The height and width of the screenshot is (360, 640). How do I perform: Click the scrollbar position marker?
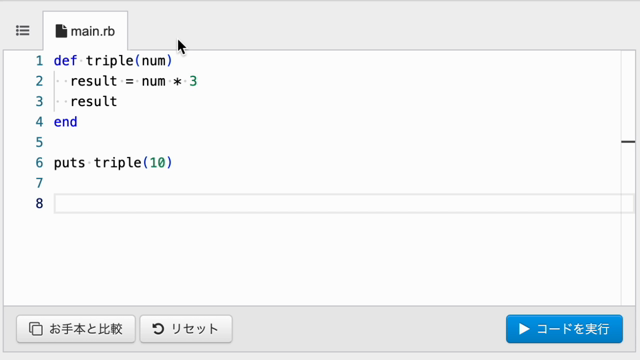628,142
